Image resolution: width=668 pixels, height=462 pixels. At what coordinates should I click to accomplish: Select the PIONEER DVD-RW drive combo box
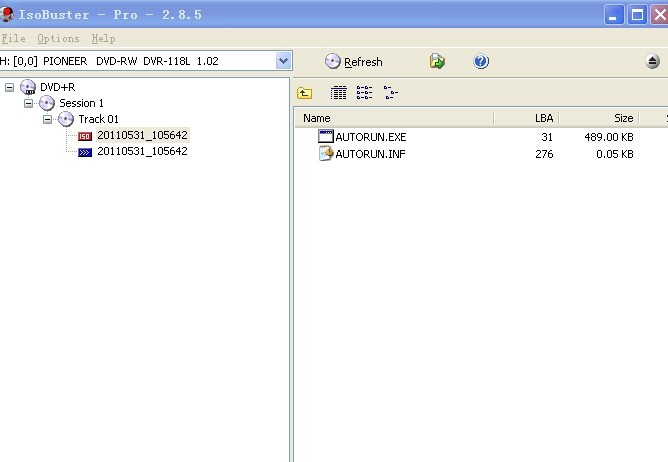pos(146,61)
